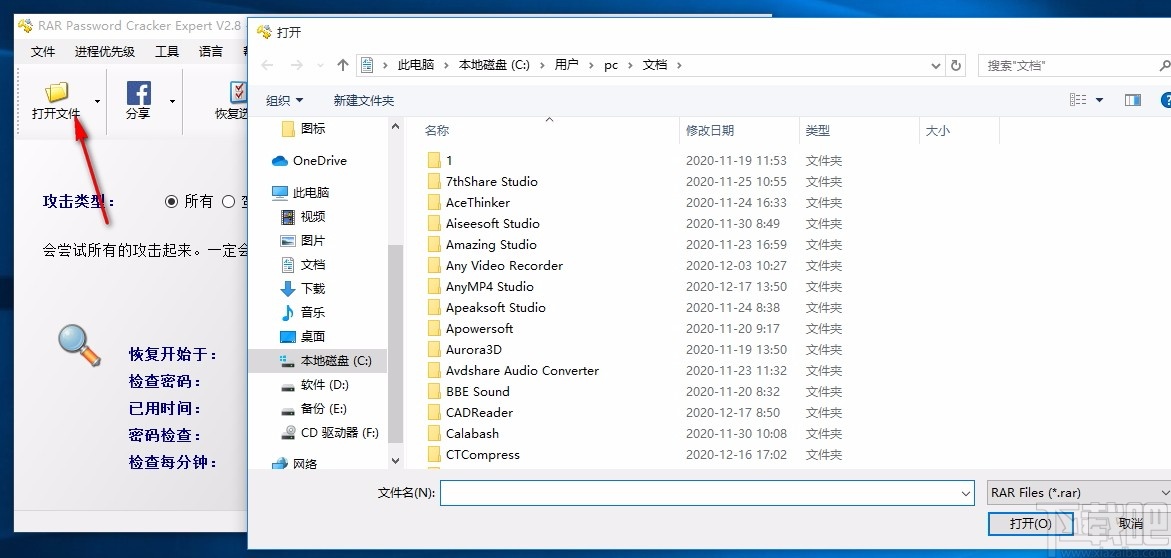
Task: Select 音乐 in the navigation pane
Action: pyautogui.click(x=302, y=312)
